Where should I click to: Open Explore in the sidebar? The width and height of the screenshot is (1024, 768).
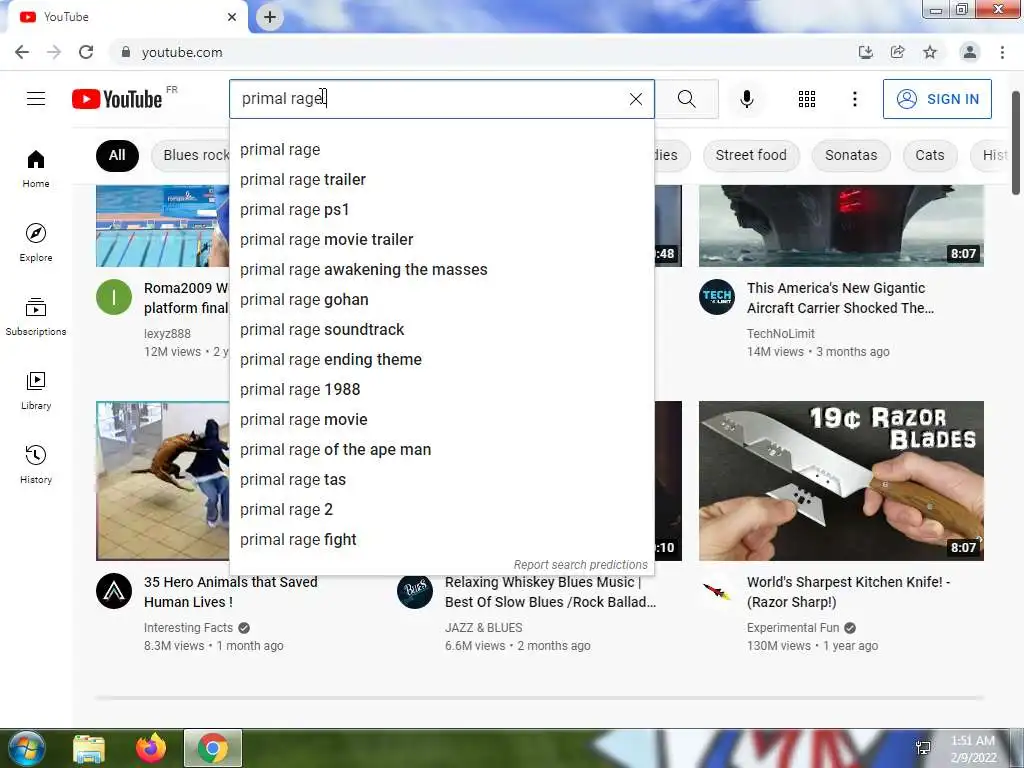(x=36, y=242)
